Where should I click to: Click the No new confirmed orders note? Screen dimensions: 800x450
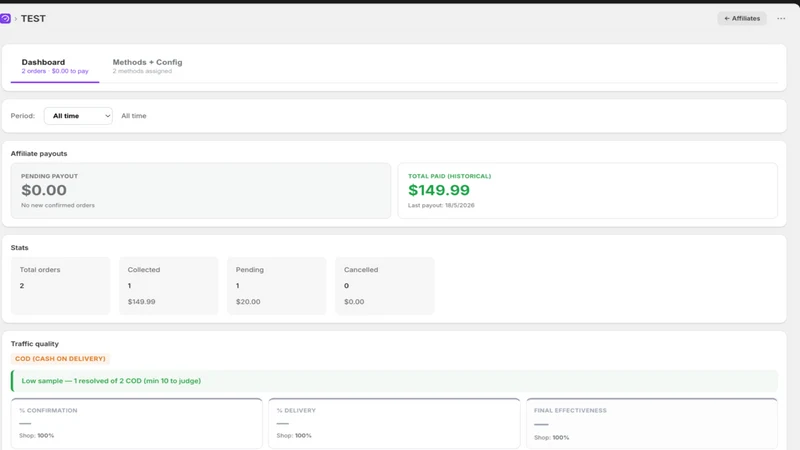coord(58,205)
